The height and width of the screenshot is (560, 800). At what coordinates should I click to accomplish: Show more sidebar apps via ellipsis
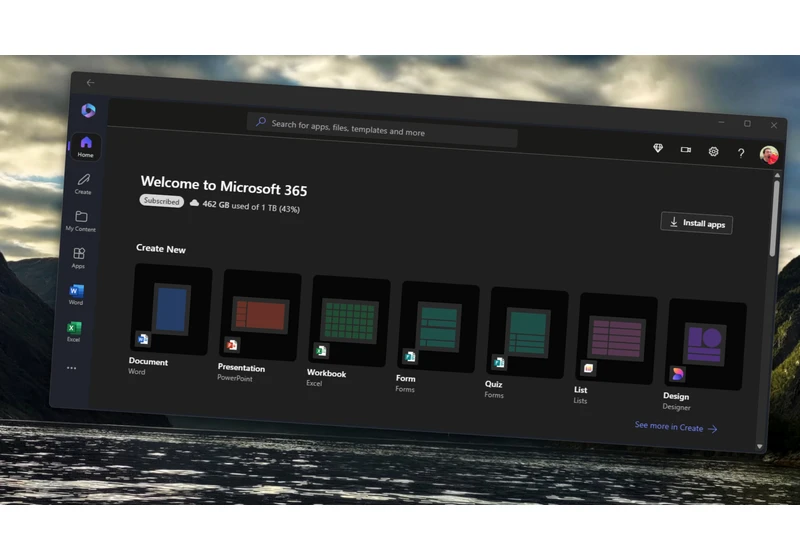tap(71, 368)
